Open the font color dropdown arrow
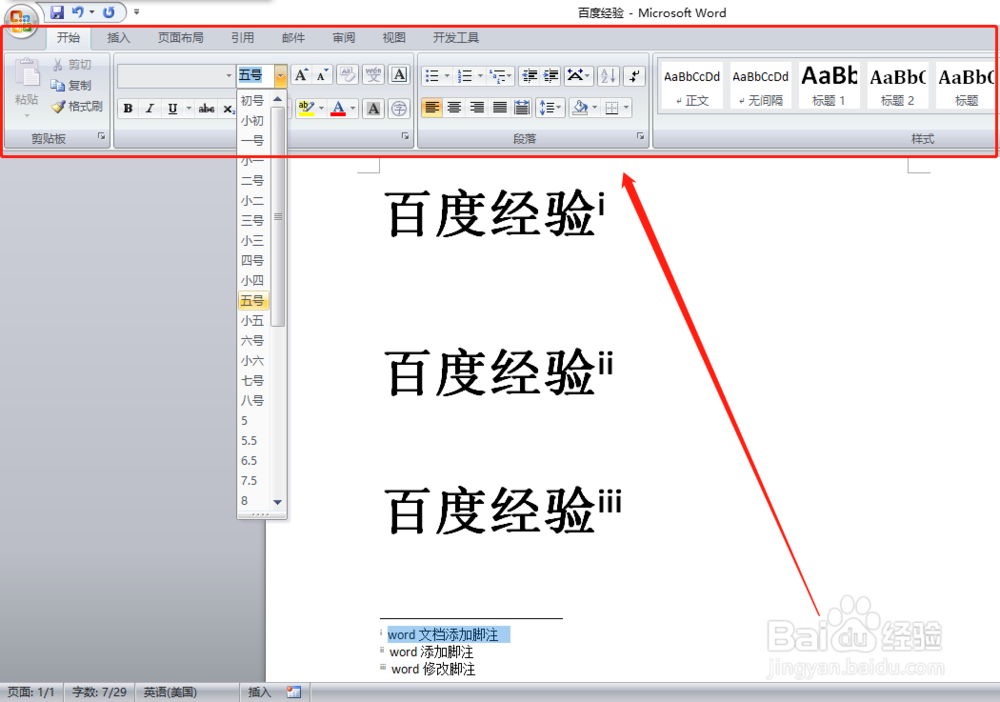1000x702 pixels. (x=353, y=108)
